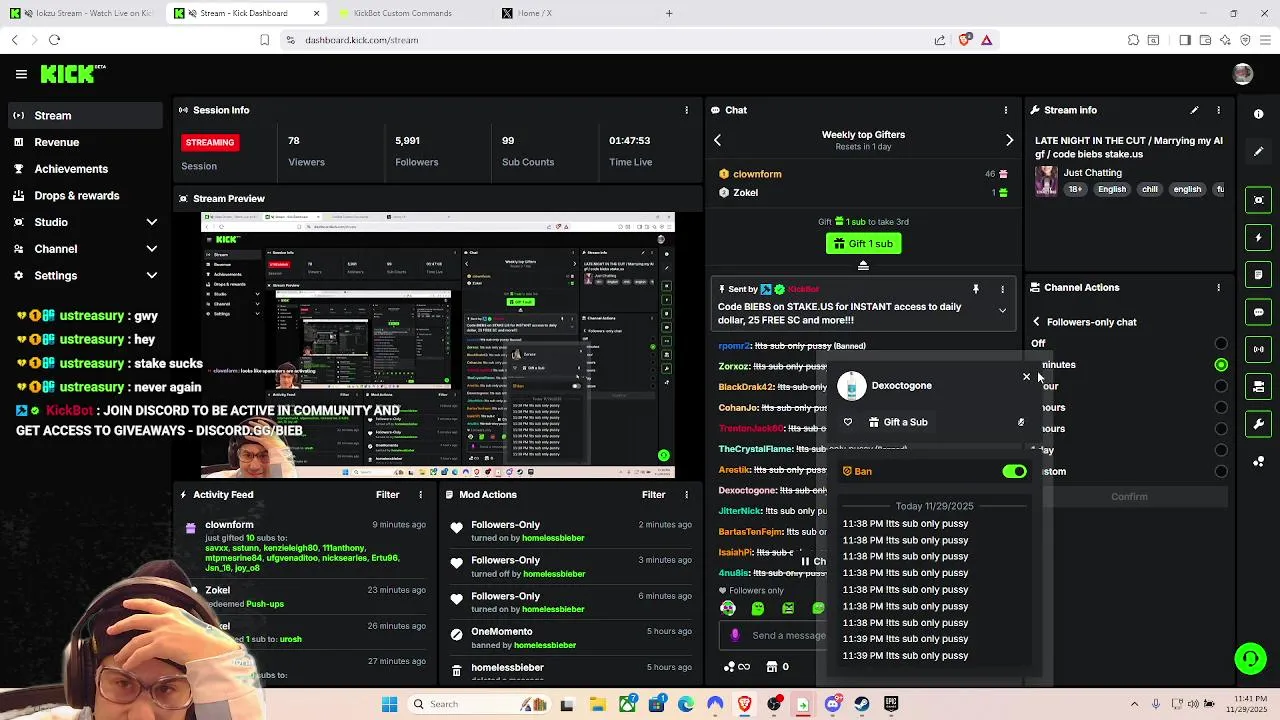1280x720 pixels.
Task: Select the Off followers-only radio option
Action: pyautogui.click(x=1221, y=344)
